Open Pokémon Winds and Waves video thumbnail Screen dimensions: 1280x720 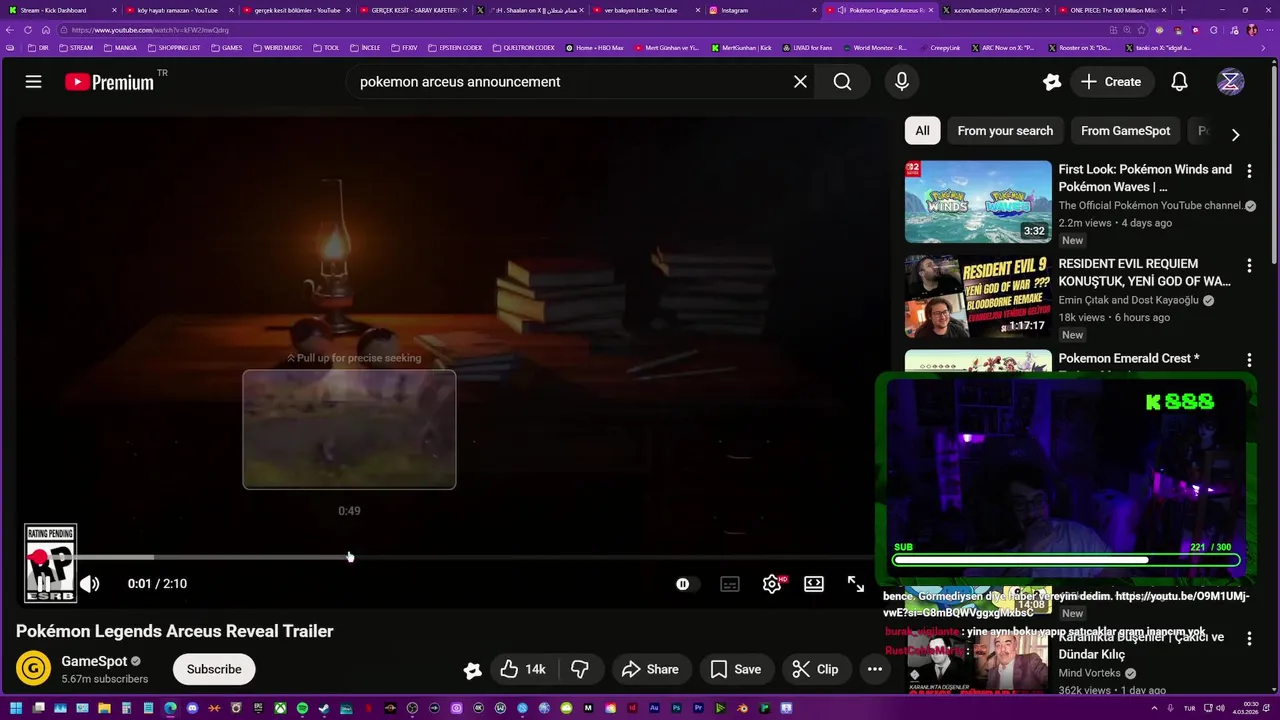click(x=978, y=202)
